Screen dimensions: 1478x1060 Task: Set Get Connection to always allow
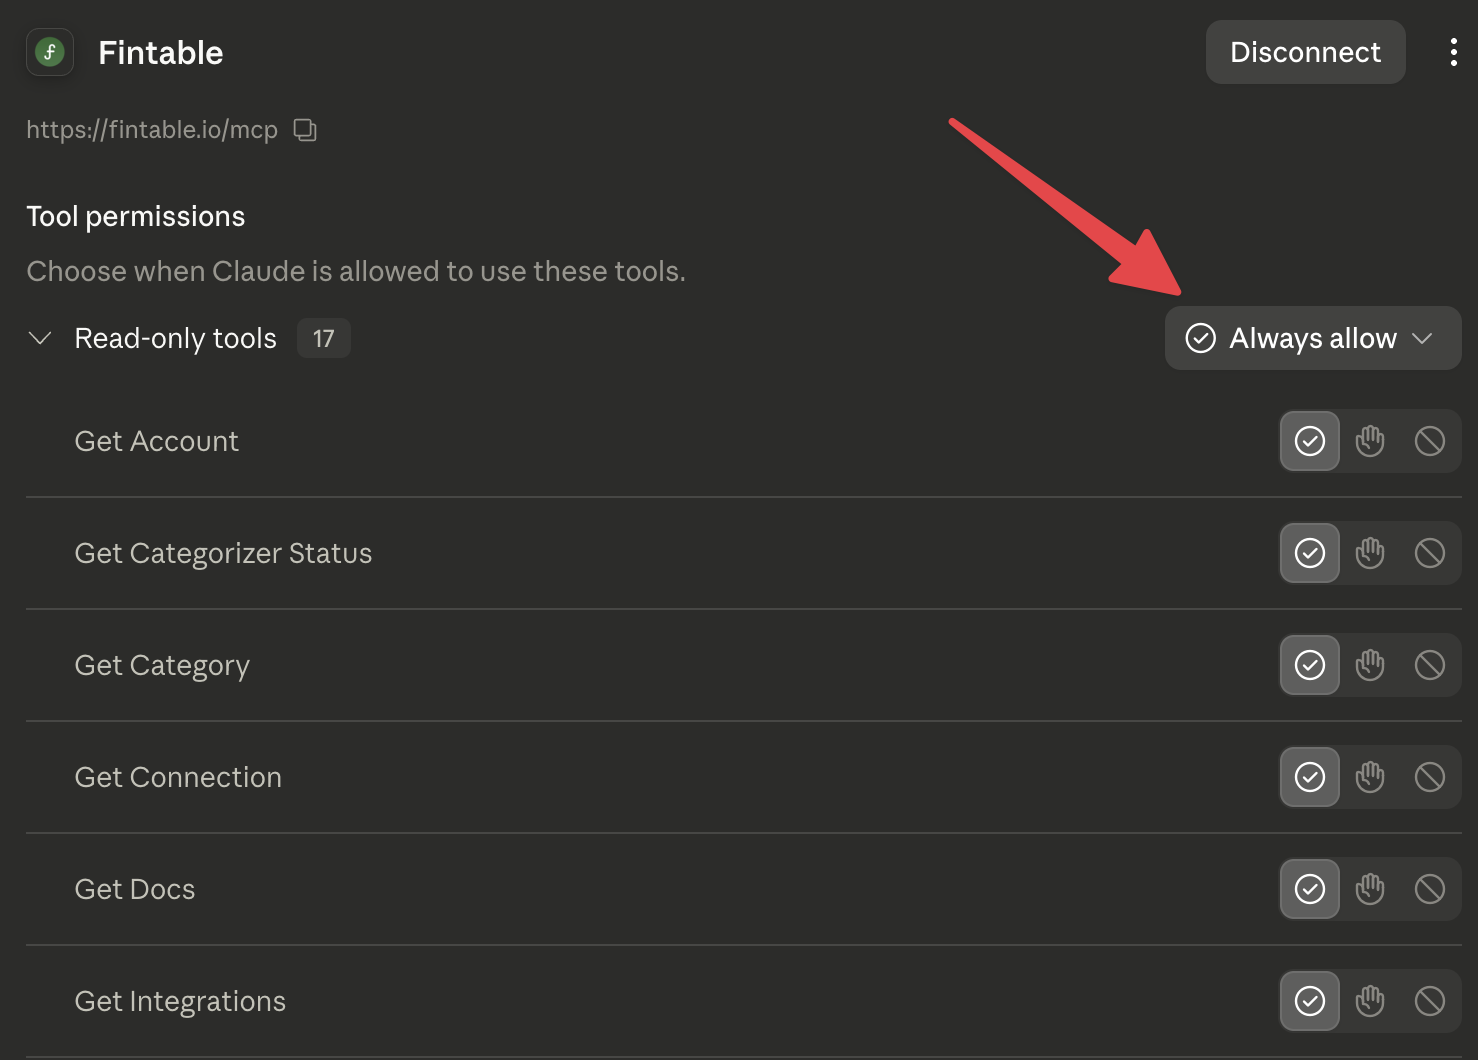coord(1310,777)
